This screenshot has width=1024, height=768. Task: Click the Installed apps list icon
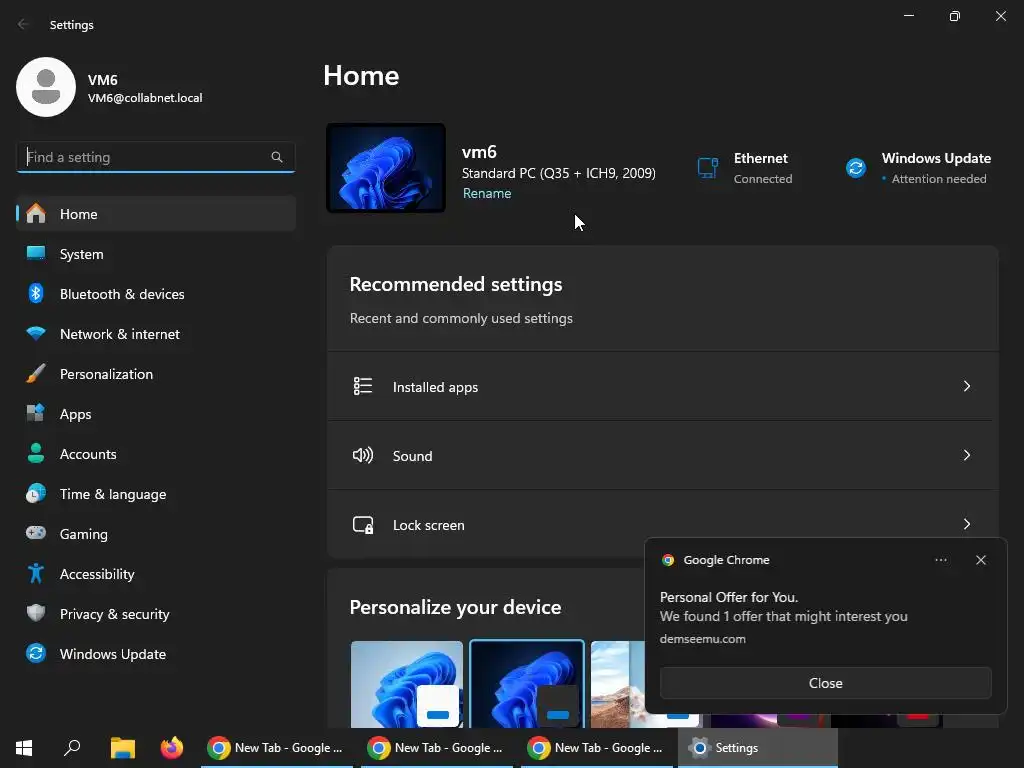tap(362, 386)
